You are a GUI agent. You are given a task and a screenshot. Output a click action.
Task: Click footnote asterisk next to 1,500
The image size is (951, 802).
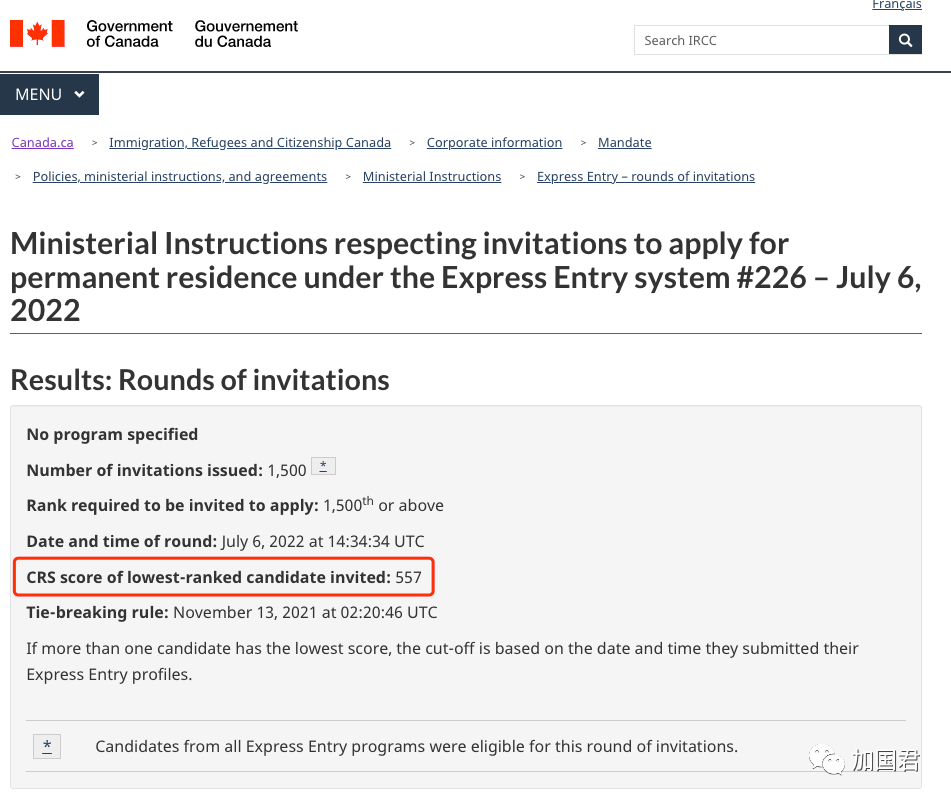(323, 467)
